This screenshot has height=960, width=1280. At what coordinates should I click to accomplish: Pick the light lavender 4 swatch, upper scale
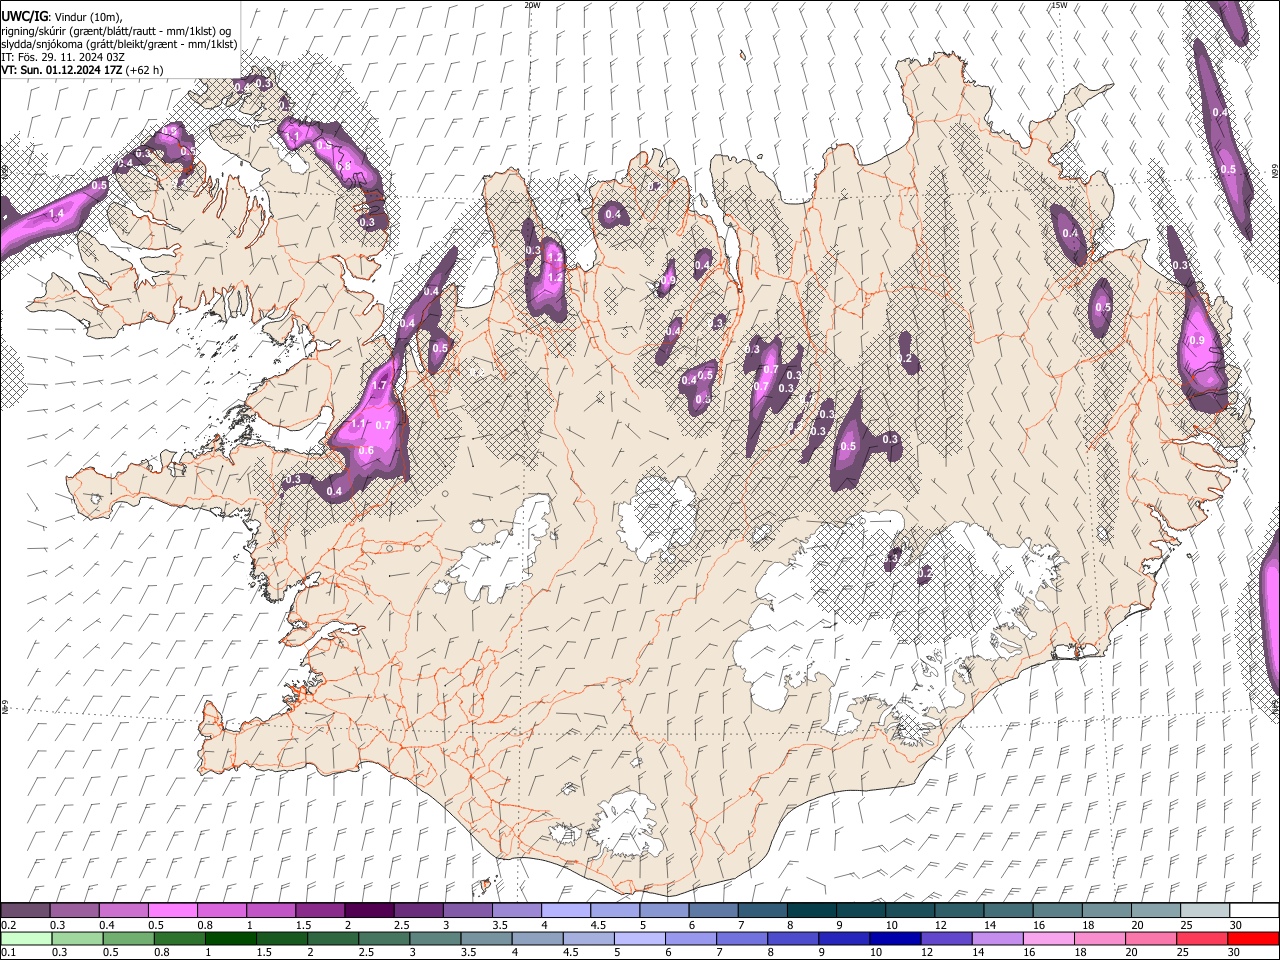point(565,911)
